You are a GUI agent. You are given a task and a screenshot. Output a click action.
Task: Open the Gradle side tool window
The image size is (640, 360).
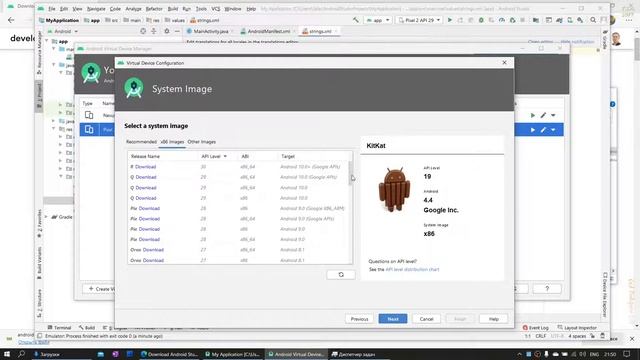coord(604,40)
